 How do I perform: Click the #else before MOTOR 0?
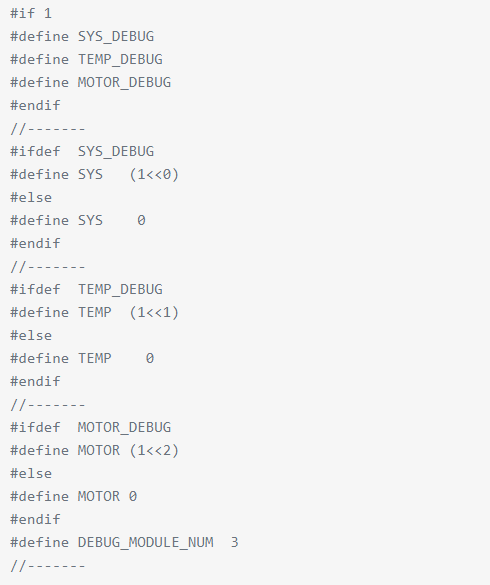click(31, 474)
